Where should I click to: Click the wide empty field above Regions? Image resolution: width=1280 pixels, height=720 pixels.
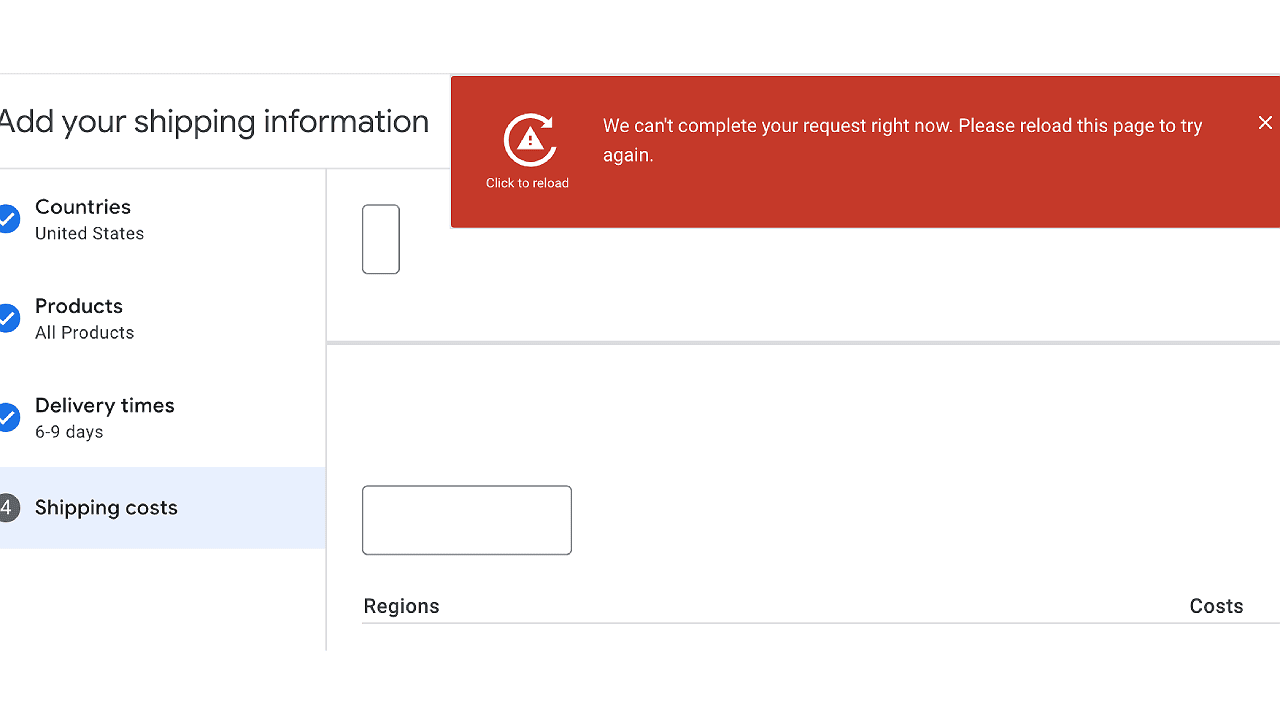(467, 520)
